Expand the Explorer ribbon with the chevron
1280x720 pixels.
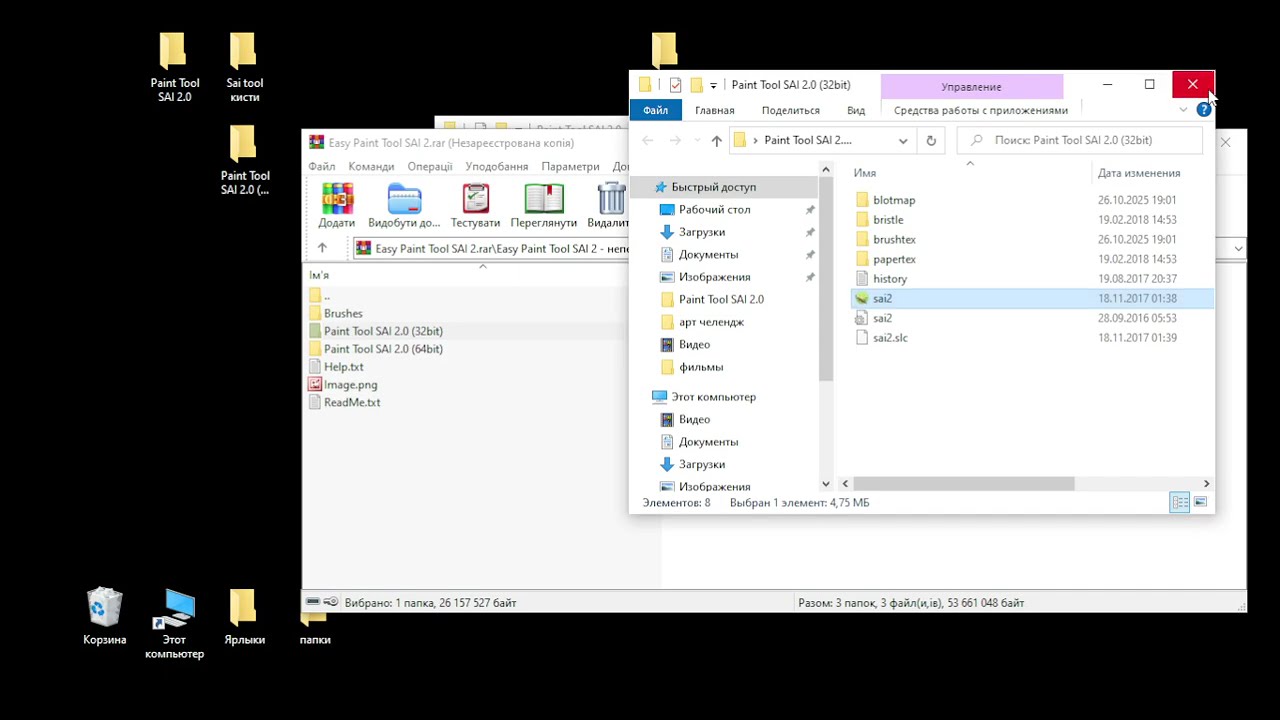point(1183,110)
